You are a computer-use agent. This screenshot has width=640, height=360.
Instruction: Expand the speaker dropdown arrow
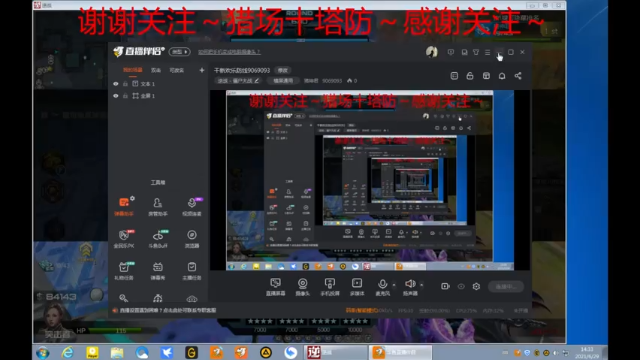click(422, 284)
